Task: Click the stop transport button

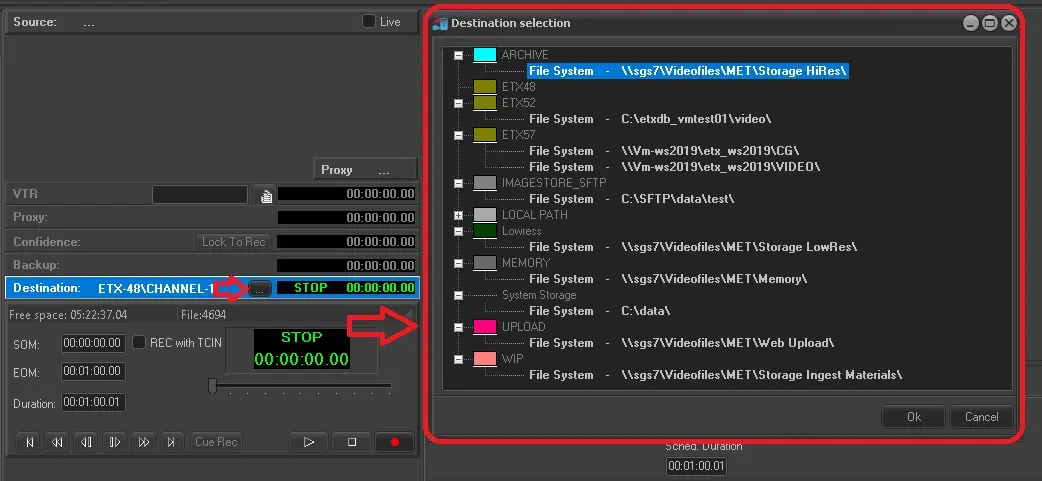Action: (x=351, y=442)
